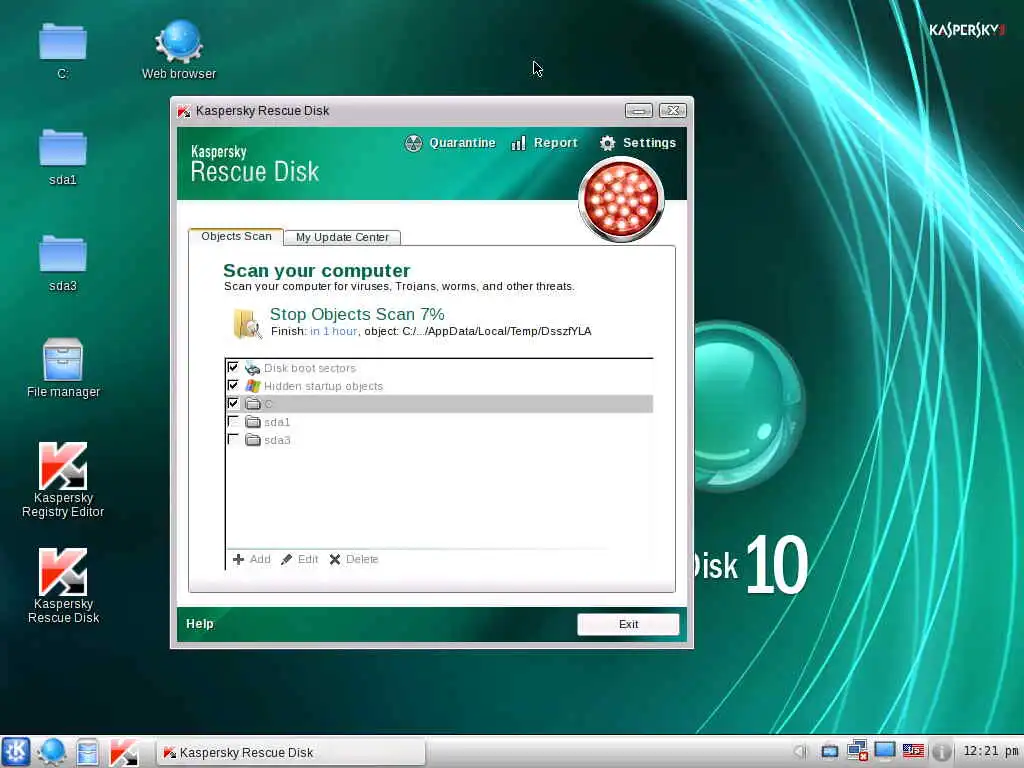The image size is (1024, 768).
Task: Click Kaspersky Rescue Disk taskbar entry
Action: pyautogui.click(x=291, y=752)
